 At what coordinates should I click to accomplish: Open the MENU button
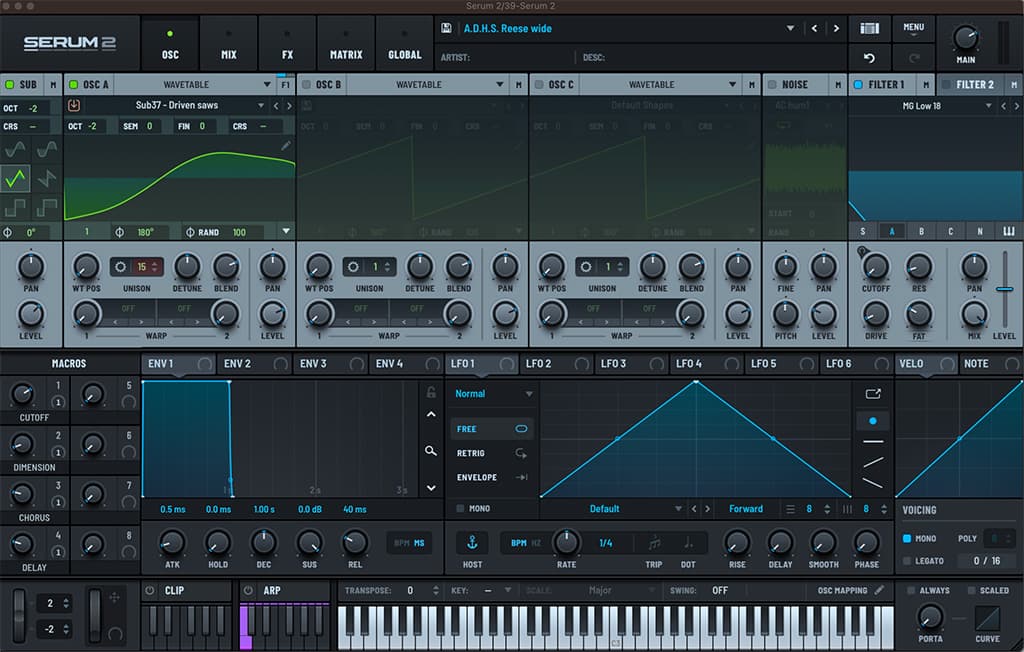tap(914, 29)
